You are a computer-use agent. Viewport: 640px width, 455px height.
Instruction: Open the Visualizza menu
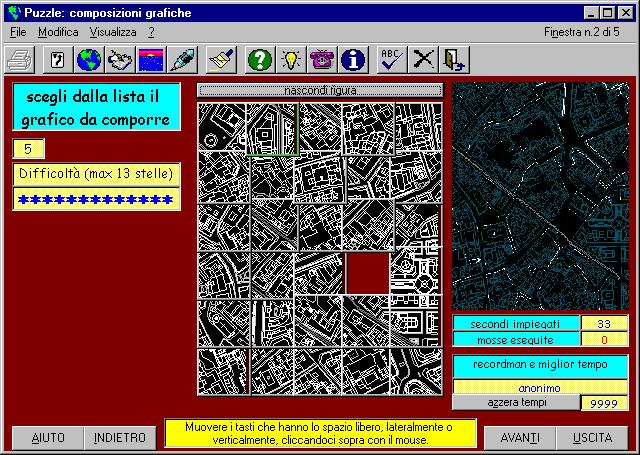click(x=112, y=32)
